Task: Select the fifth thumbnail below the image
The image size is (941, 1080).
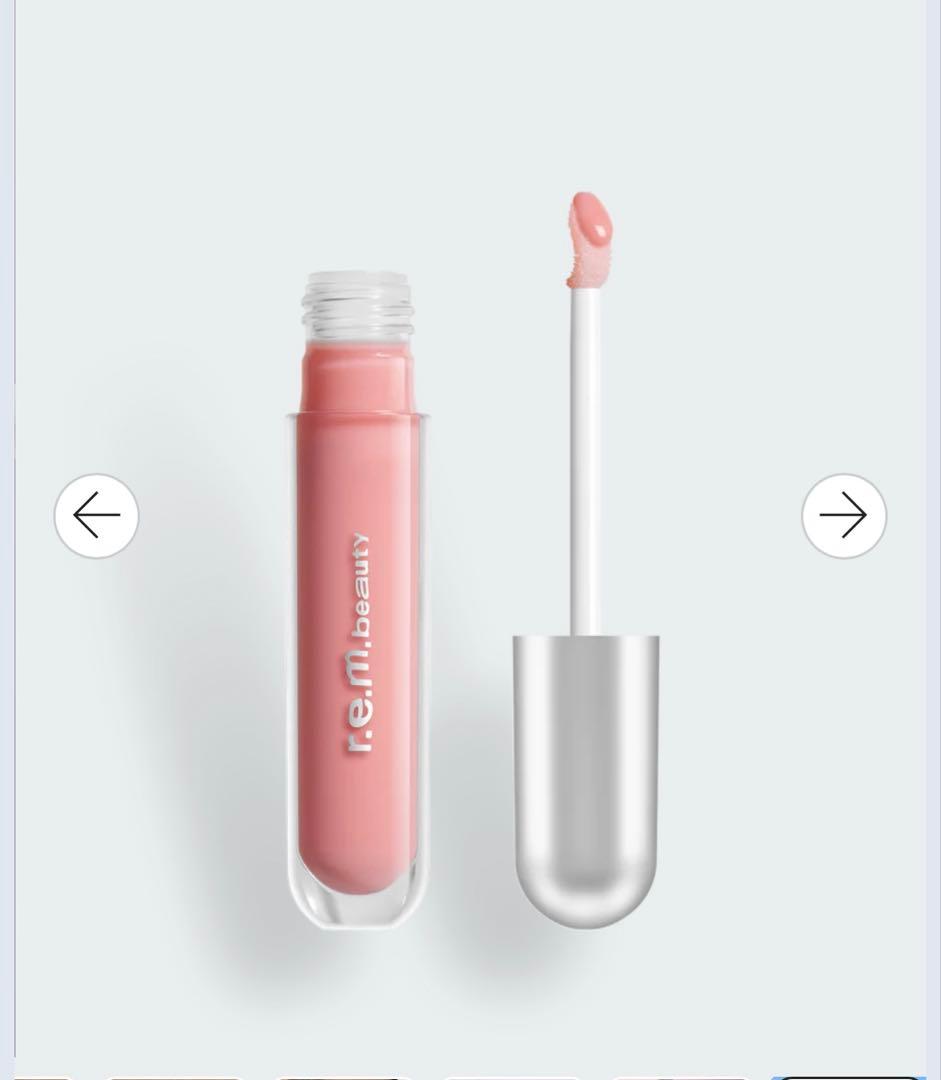Action: 679,1077
